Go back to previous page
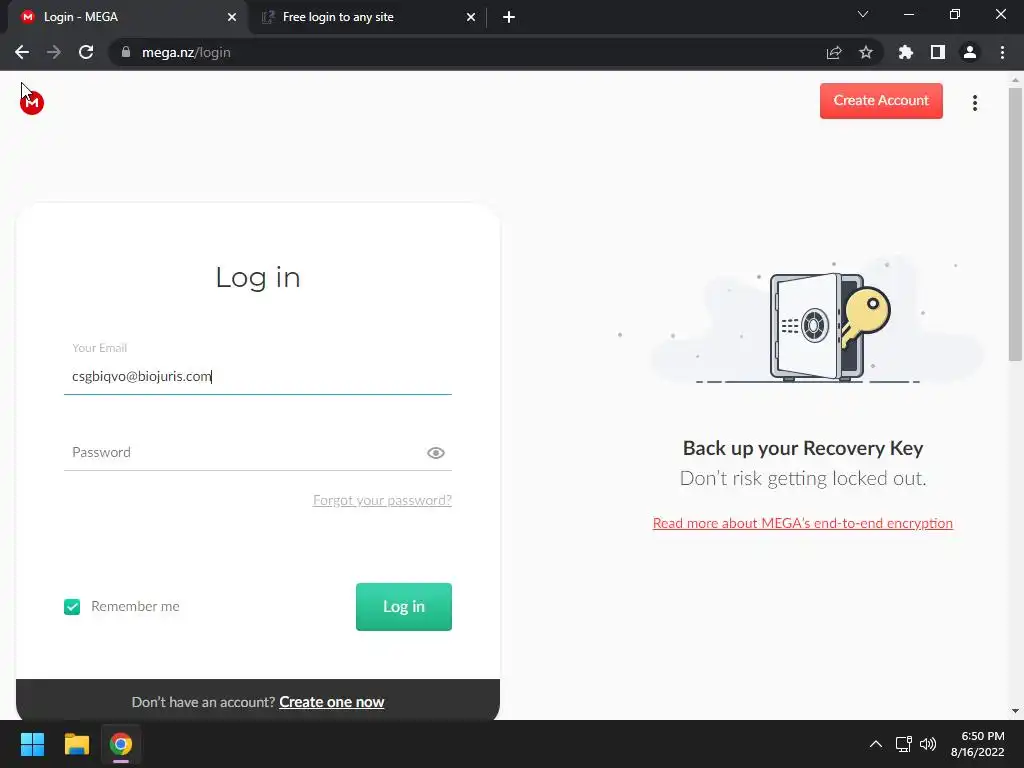Image resolution: width=1024 pixels, height=768 pixels. (22, 52)
